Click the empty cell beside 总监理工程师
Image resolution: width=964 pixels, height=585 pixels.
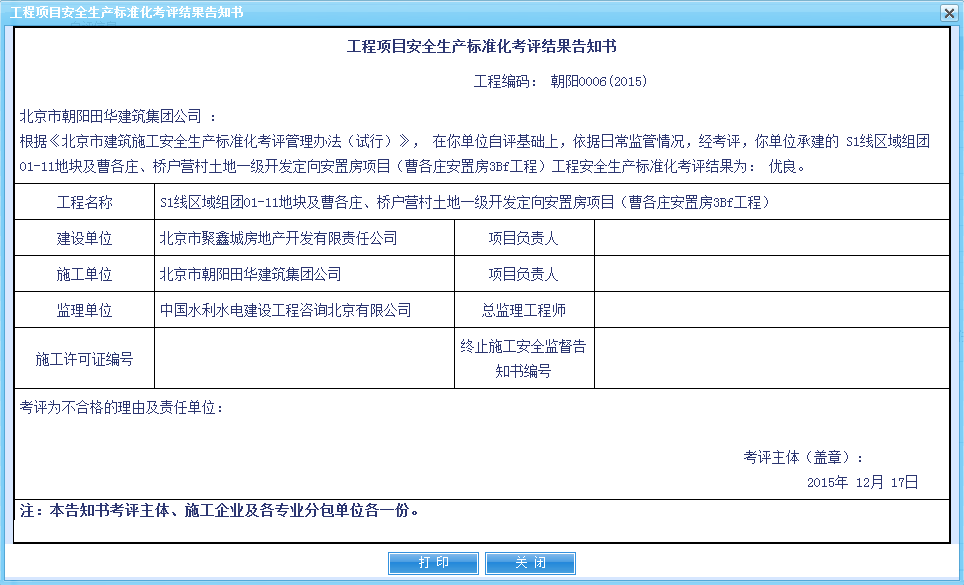[770, 310]
